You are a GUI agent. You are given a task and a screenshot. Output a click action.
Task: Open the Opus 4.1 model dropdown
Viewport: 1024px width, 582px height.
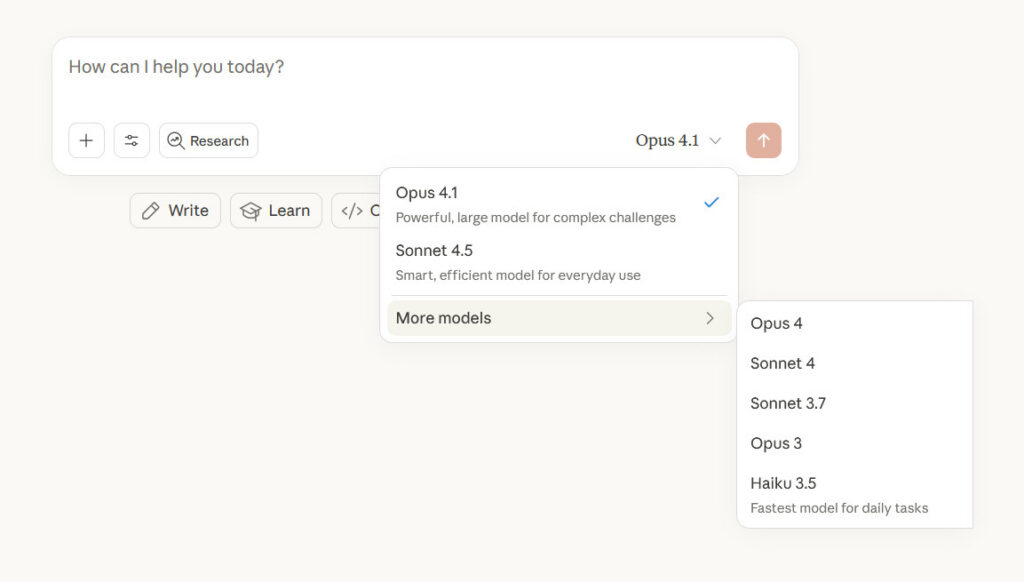click(679, 140)
